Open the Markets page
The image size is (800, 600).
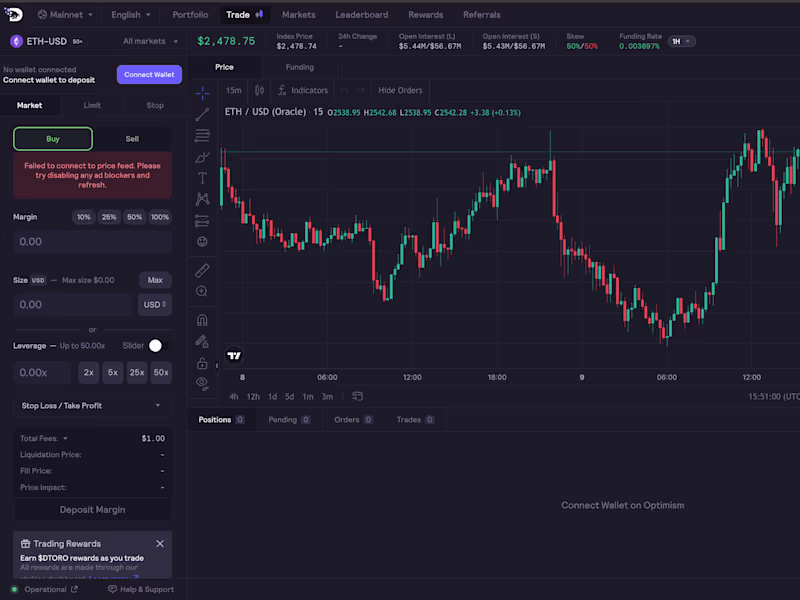coord(298,15)
